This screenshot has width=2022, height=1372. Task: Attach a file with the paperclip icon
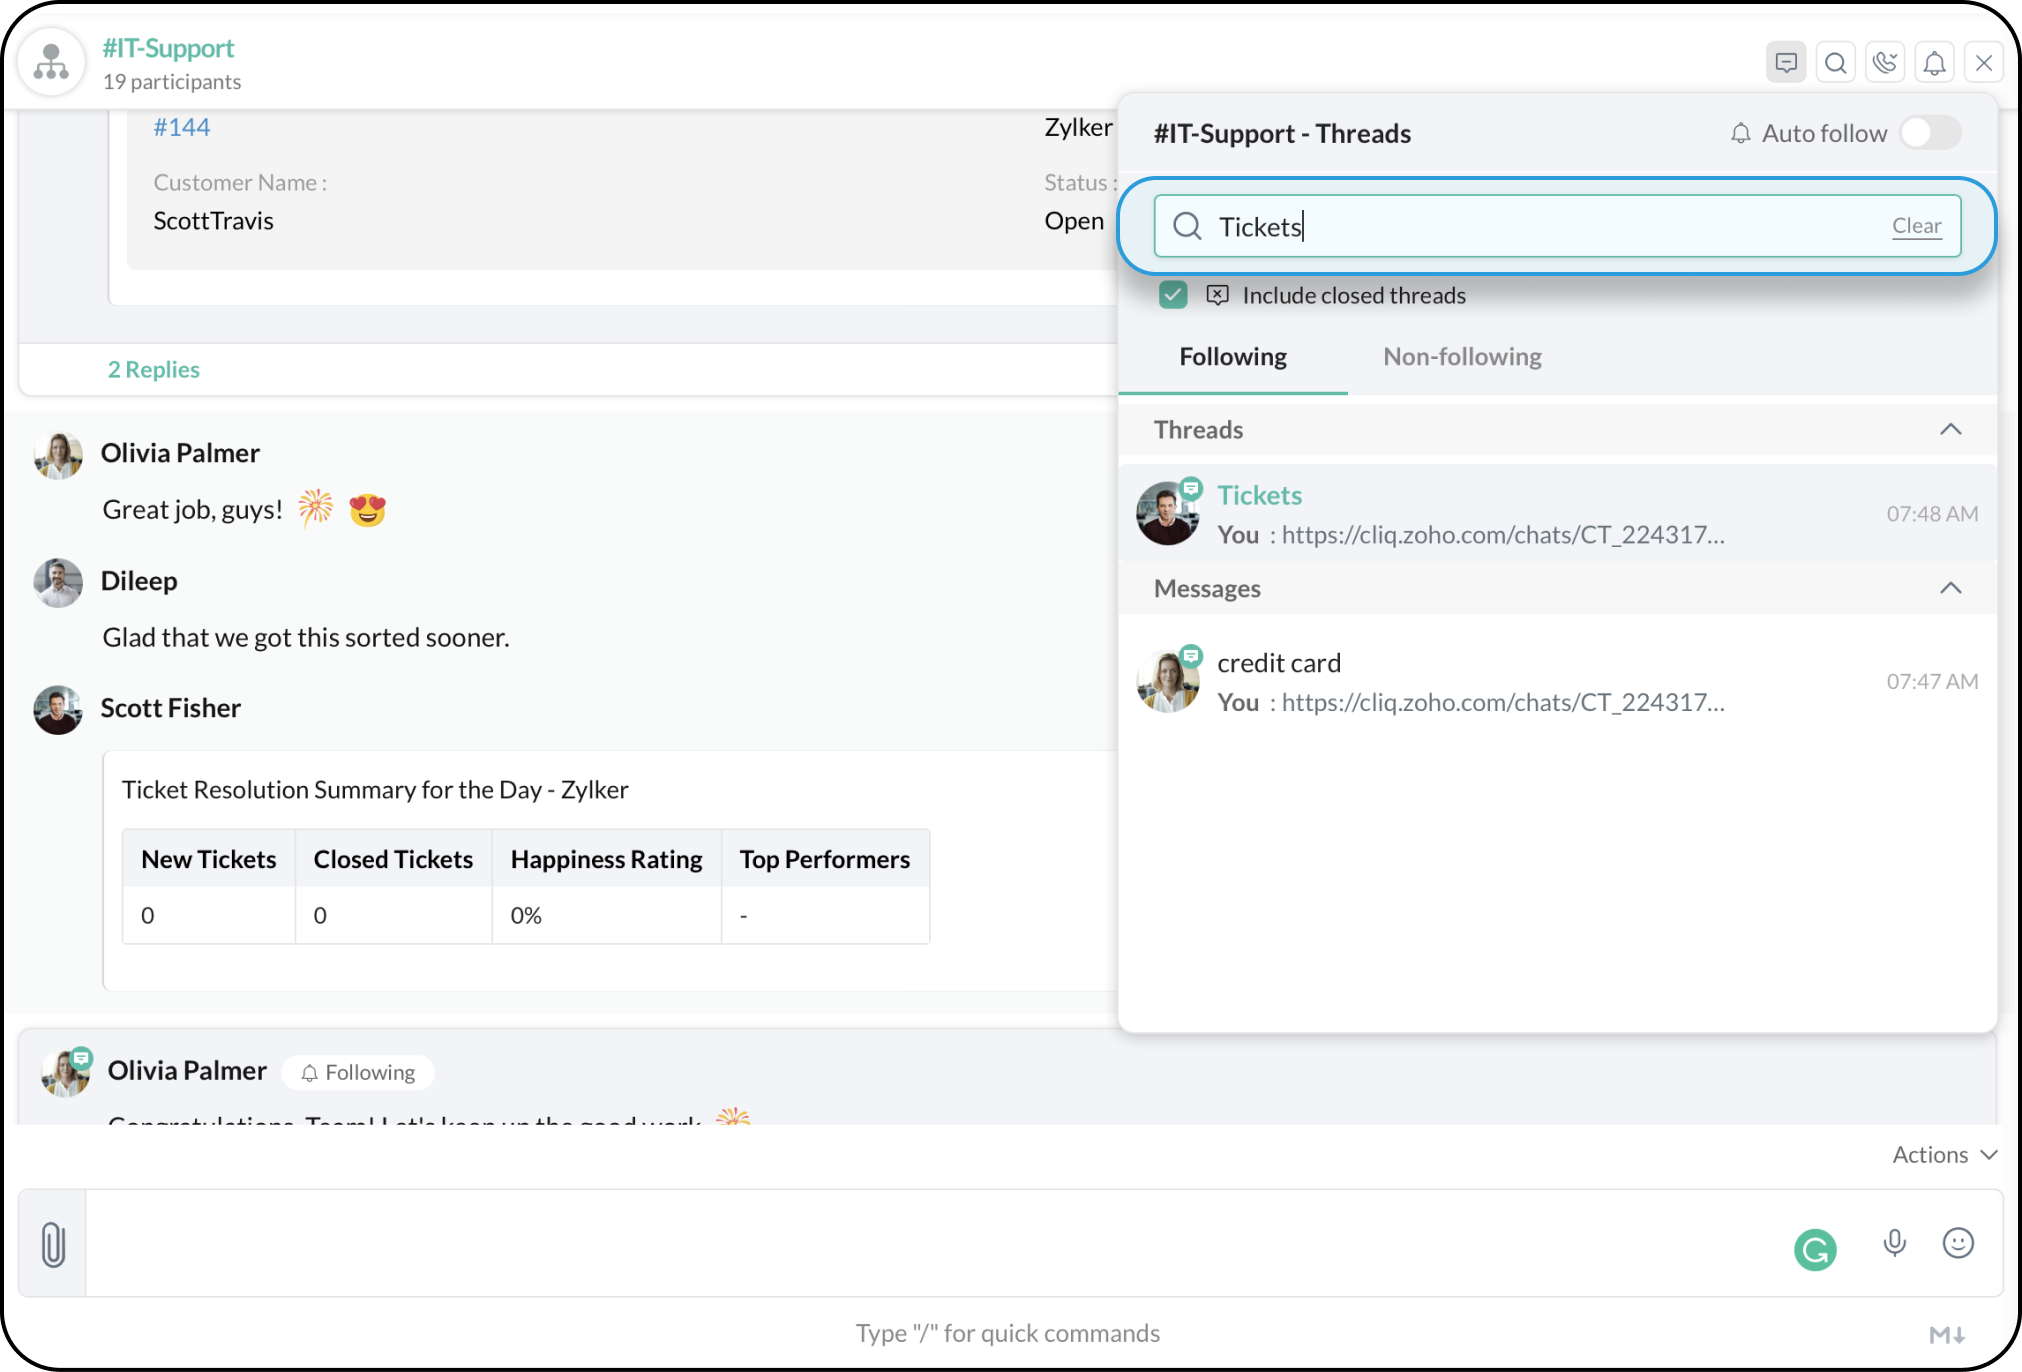[53, 1244]
